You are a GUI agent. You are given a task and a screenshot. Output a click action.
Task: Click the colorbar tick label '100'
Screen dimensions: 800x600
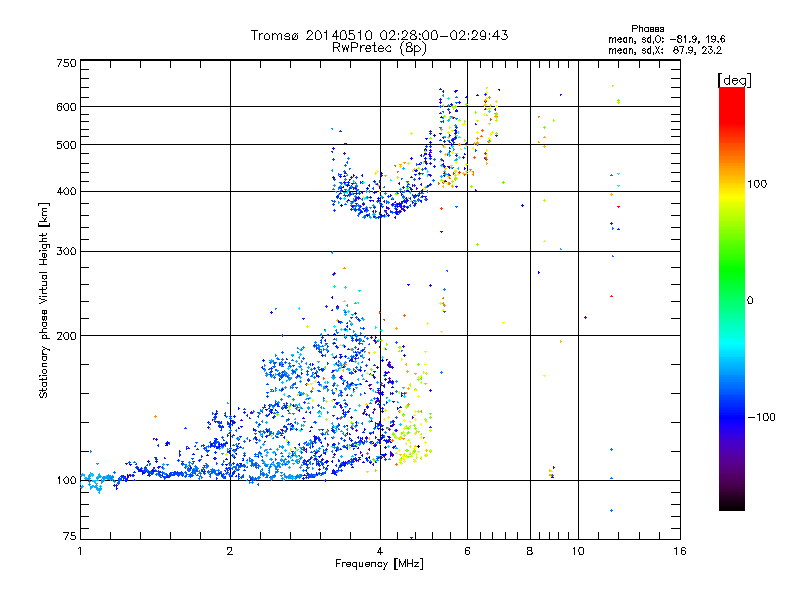point(757,184)
